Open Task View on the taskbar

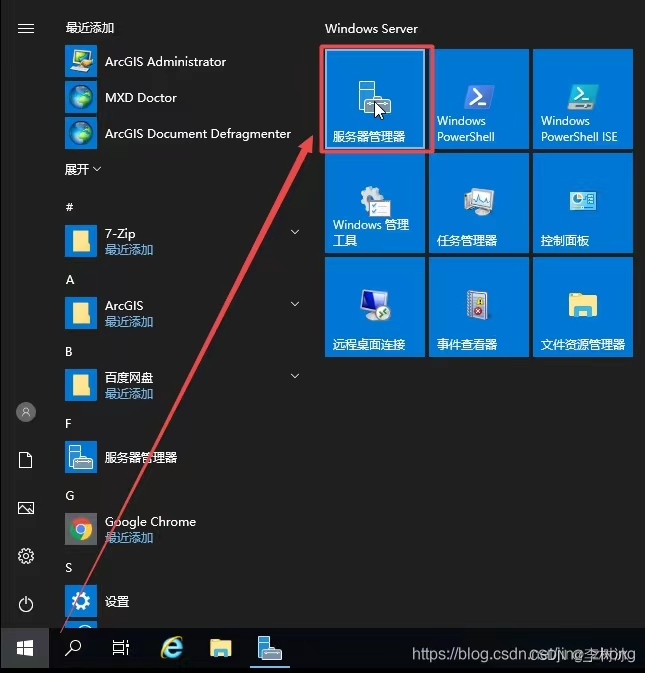[121, 648]
